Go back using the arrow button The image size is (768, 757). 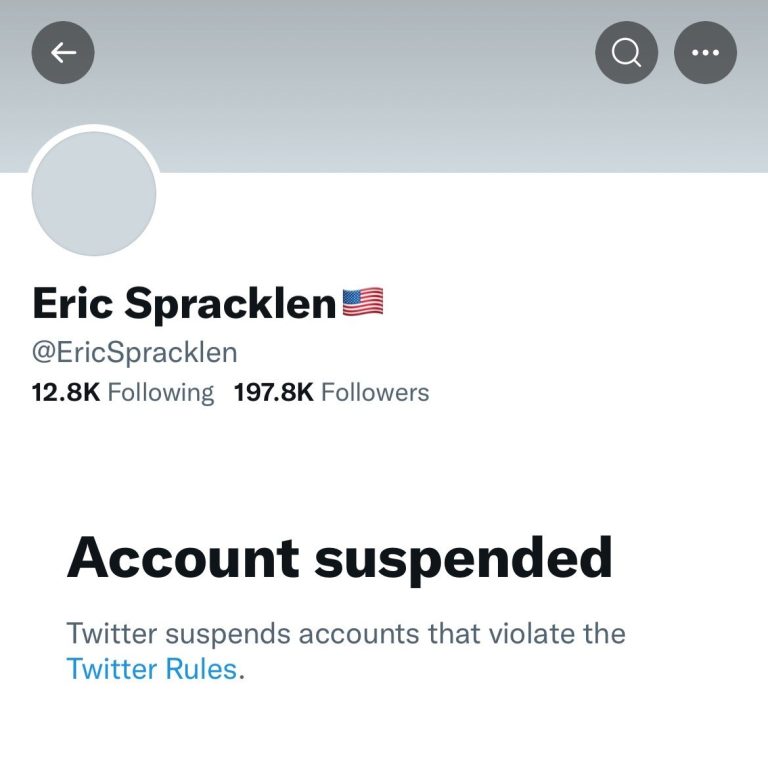tap(63, 52)
